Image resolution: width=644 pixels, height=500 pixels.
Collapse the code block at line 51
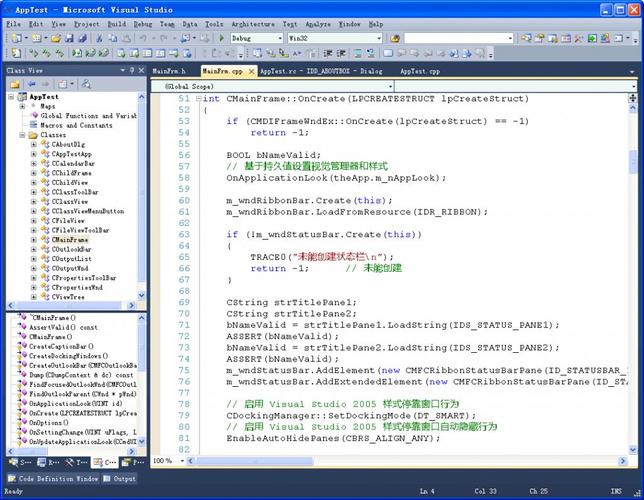click(198, 100)
